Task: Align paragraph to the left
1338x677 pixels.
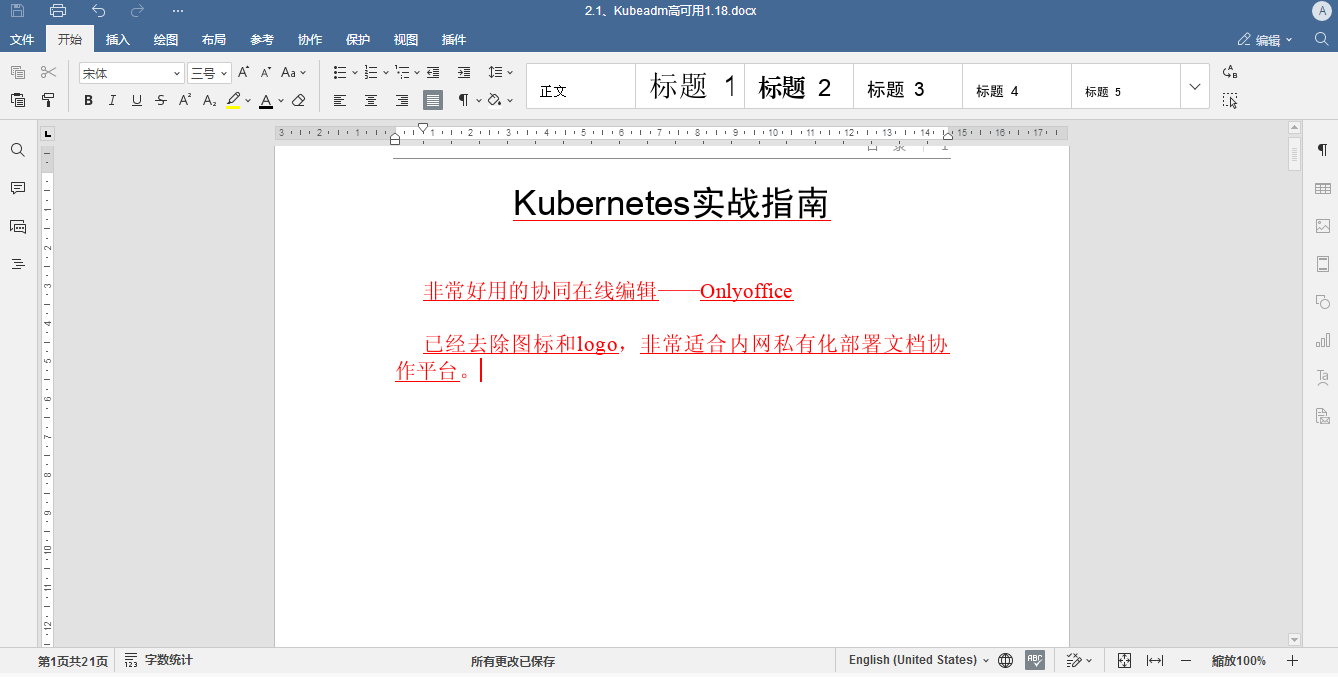Action: point(340,100)
